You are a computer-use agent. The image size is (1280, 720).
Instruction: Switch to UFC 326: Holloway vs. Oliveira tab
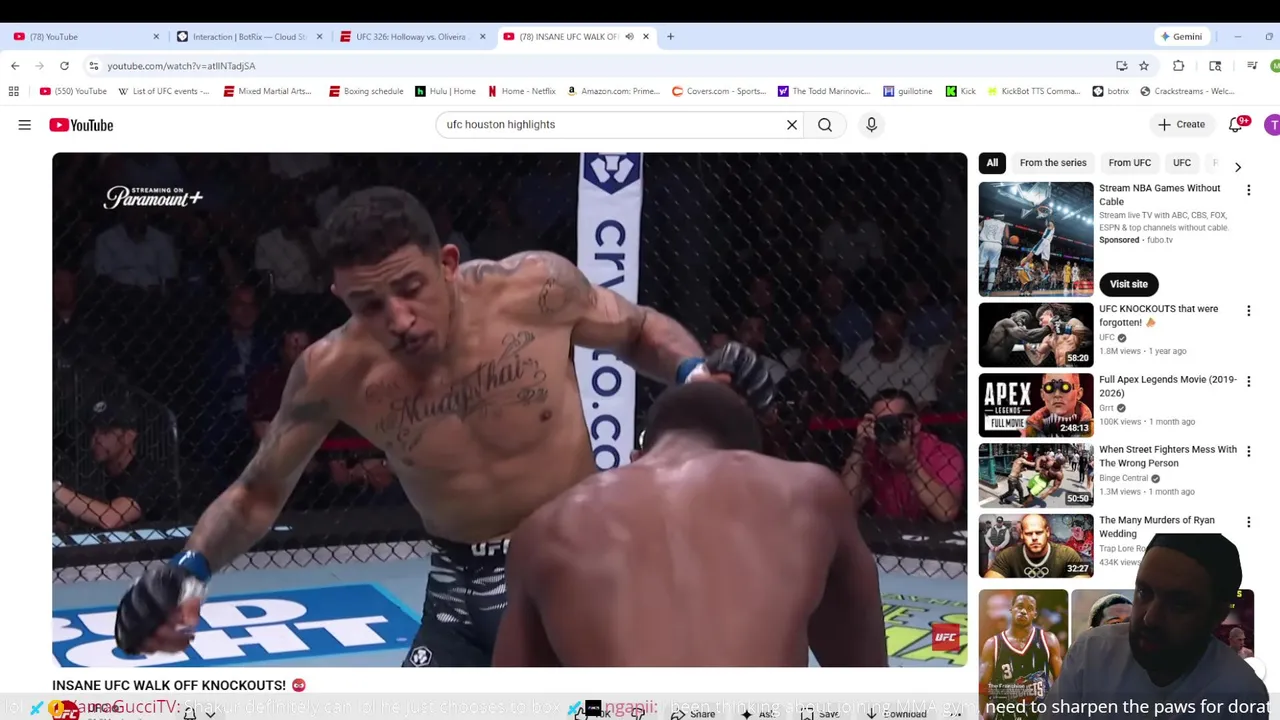(413, 37)
